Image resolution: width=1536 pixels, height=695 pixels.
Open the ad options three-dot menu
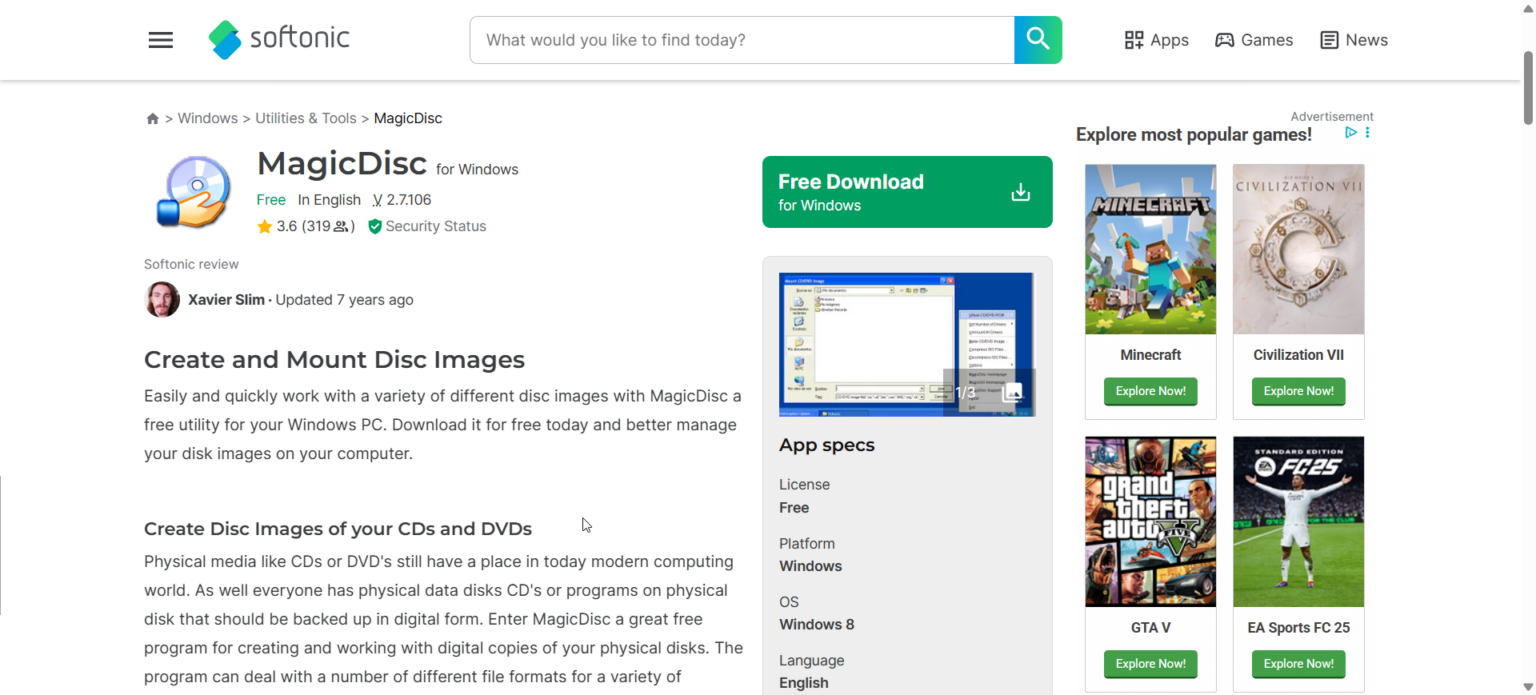coord(1367,132)
